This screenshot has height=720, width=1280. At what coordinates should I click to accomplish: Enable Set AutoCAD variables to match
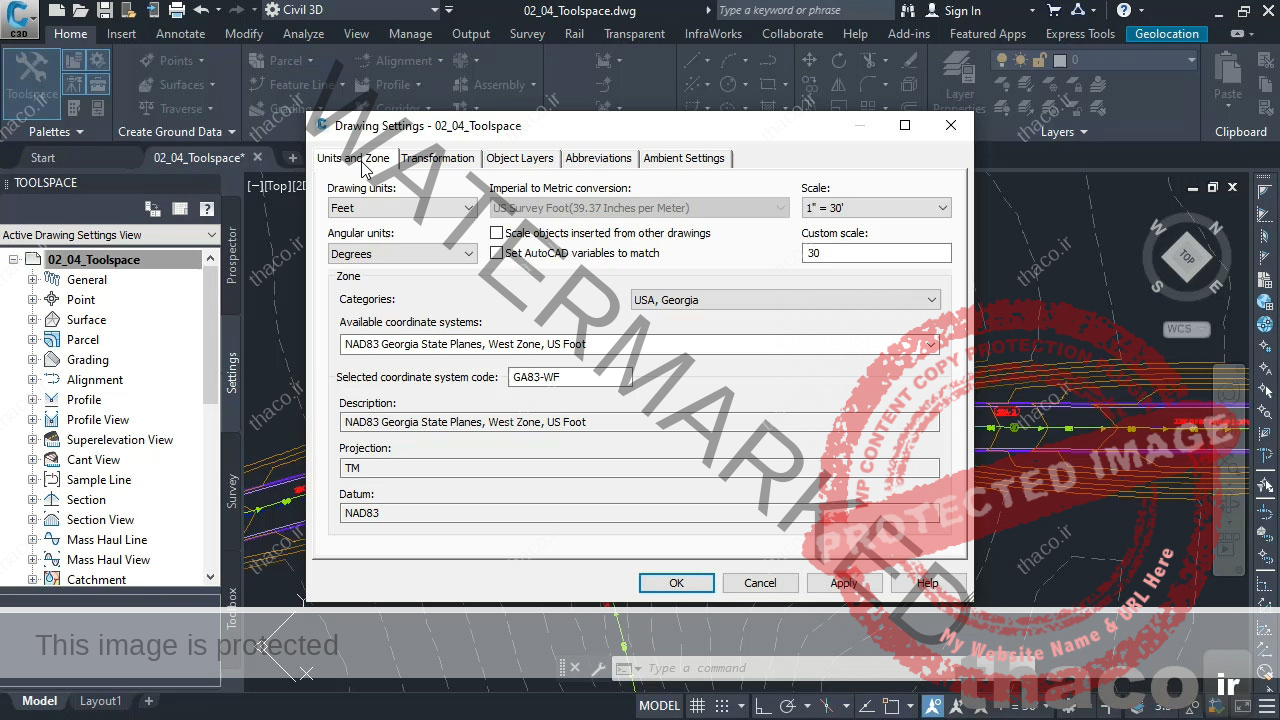tap(496, 253)
